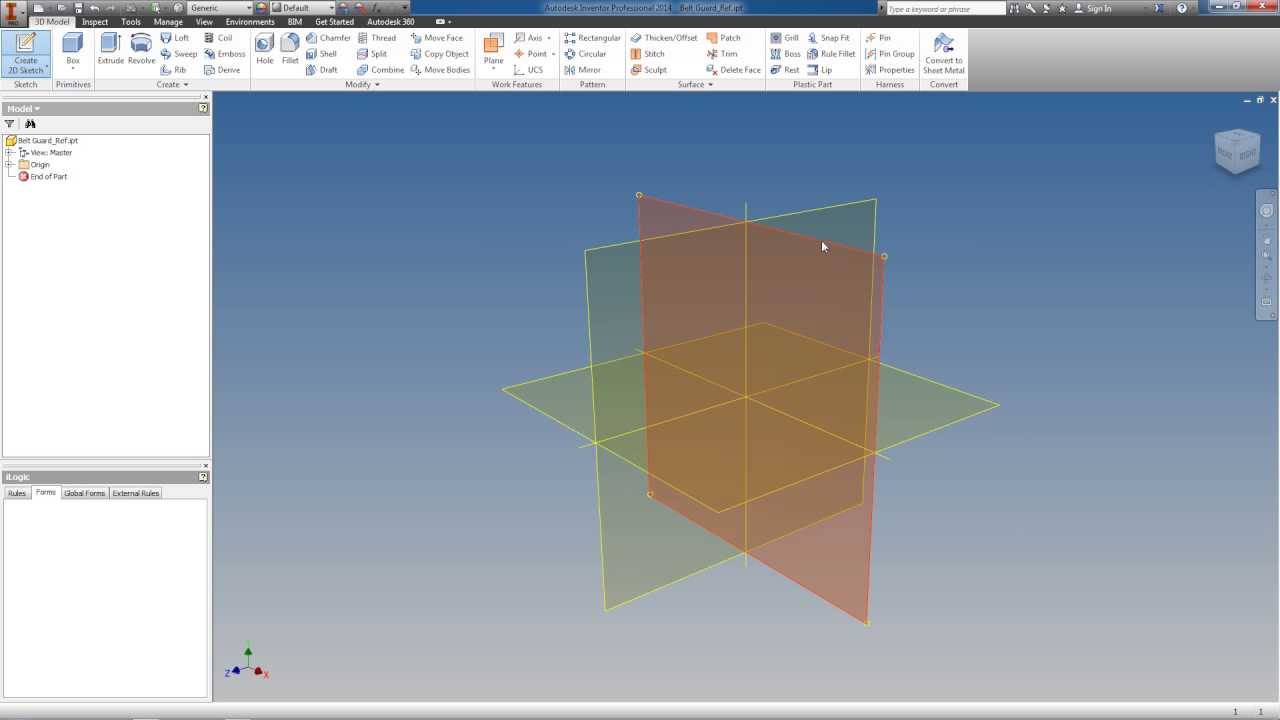Expand the Modify panel dropdown

362,85
